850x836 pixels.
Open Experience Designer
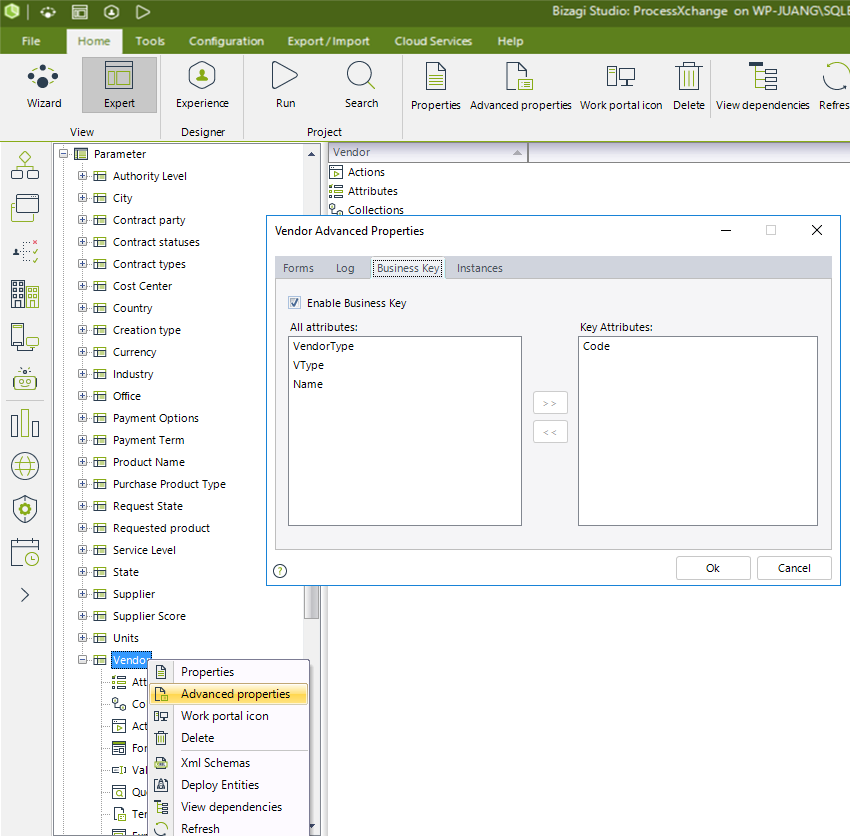202,85
